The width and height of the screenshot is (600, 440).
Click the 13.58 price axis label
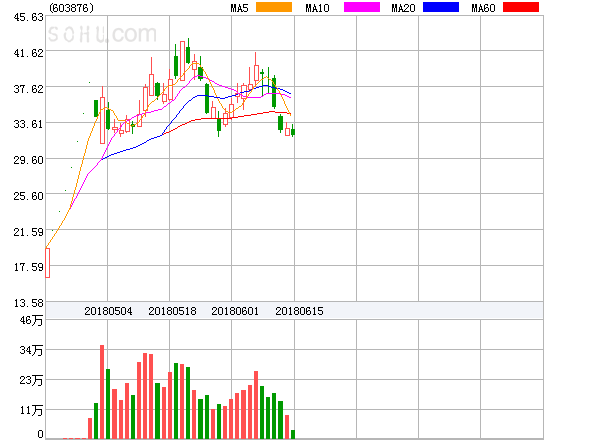[x=28, y=303]
